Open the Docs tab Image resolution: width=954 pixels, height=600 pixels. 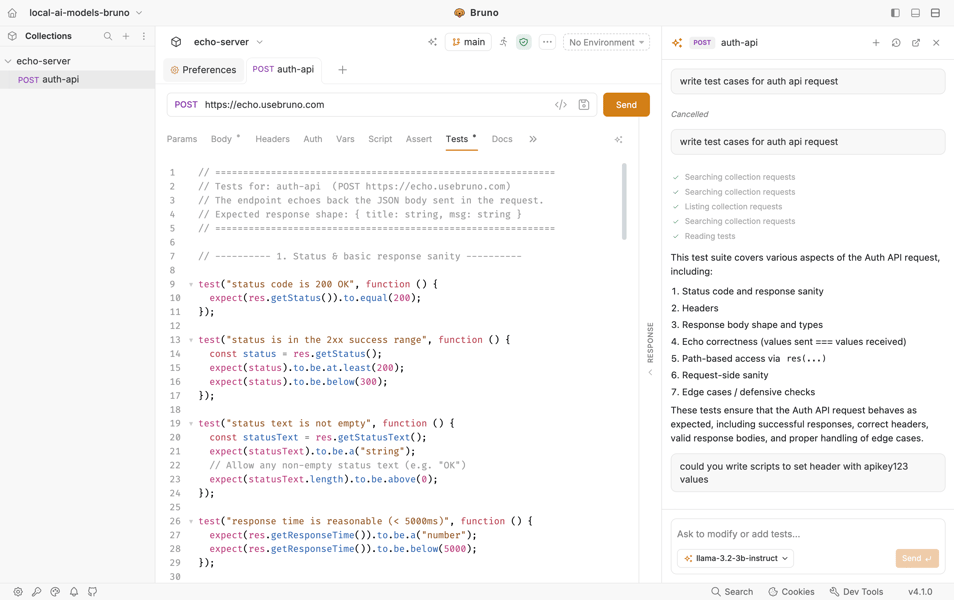pyautogui.click(x=502, y=139)
